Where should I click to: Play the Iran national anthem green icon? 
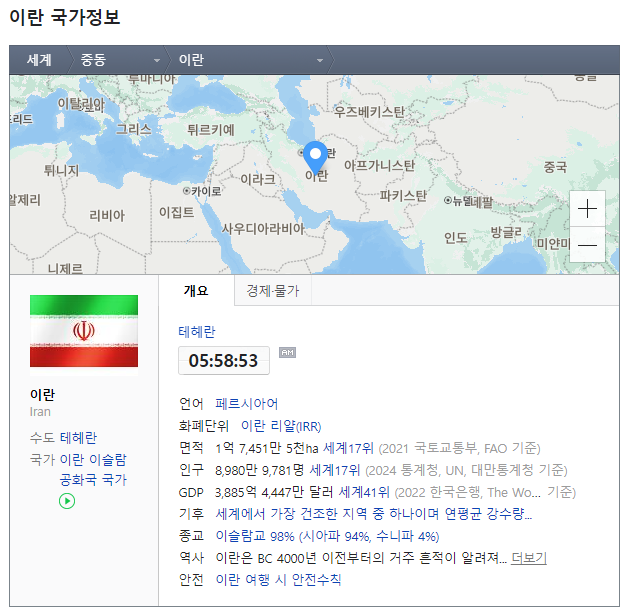click(x=67, y=501)
